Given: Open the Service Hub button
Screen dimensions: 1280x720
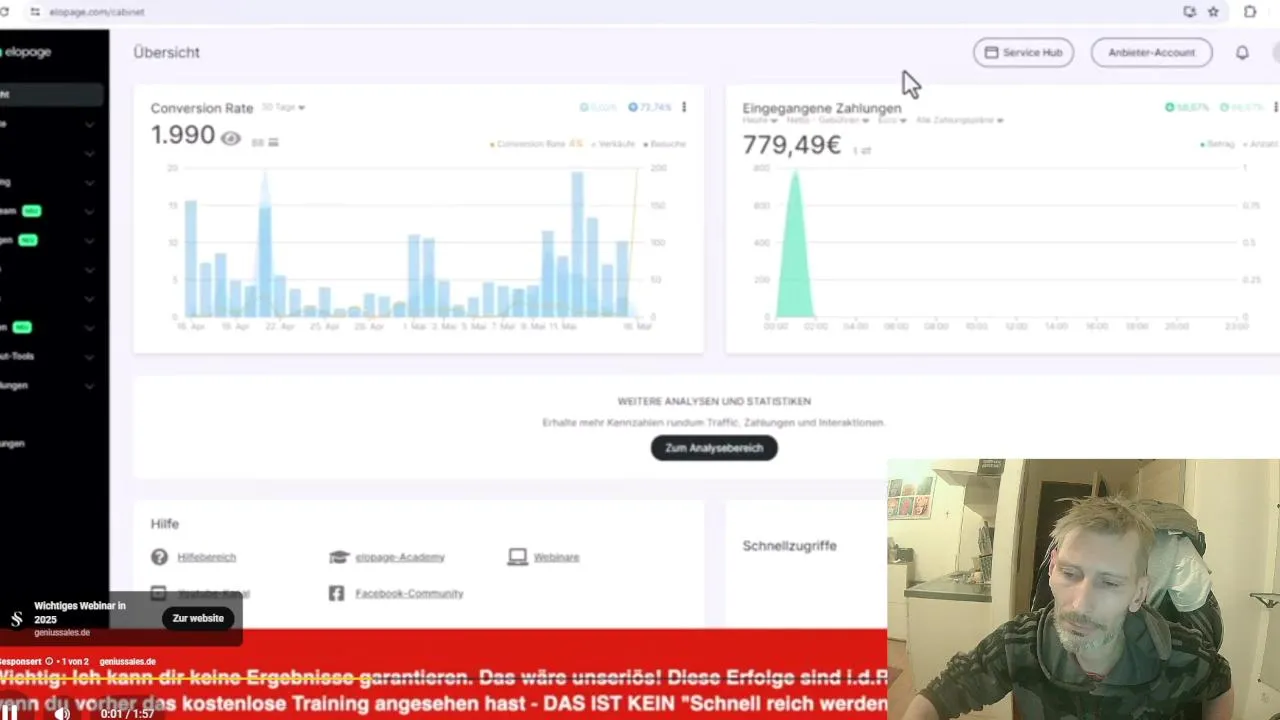Looking at the screenshot, I should point(1023,52).
